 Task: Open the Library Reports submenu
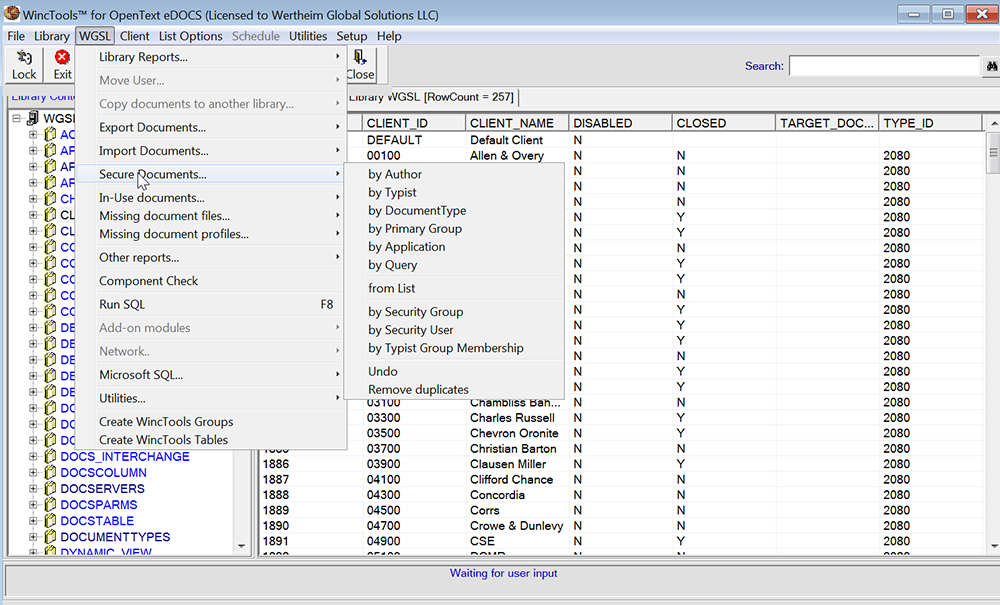pos(210,57)
